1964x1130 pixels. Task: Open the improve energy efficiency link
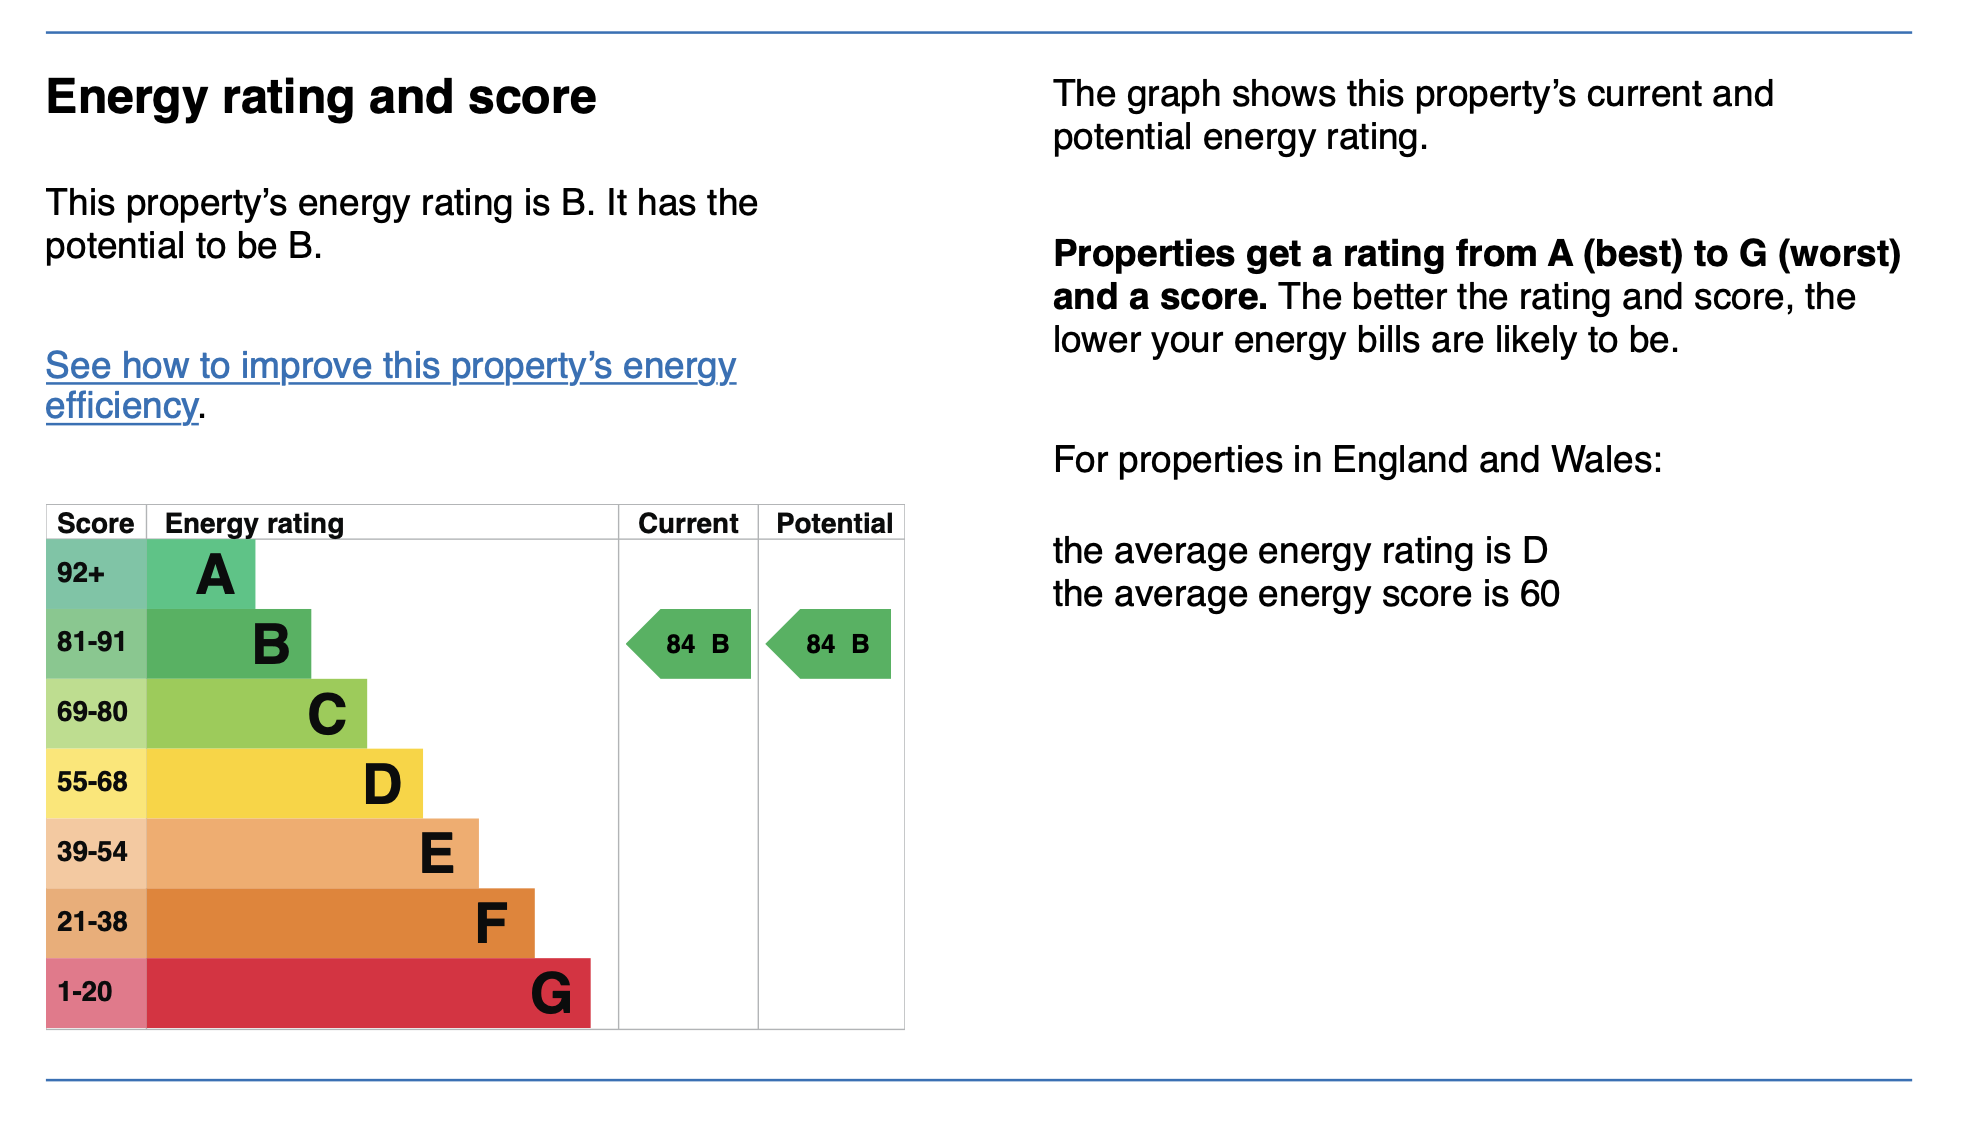point(391,386)
